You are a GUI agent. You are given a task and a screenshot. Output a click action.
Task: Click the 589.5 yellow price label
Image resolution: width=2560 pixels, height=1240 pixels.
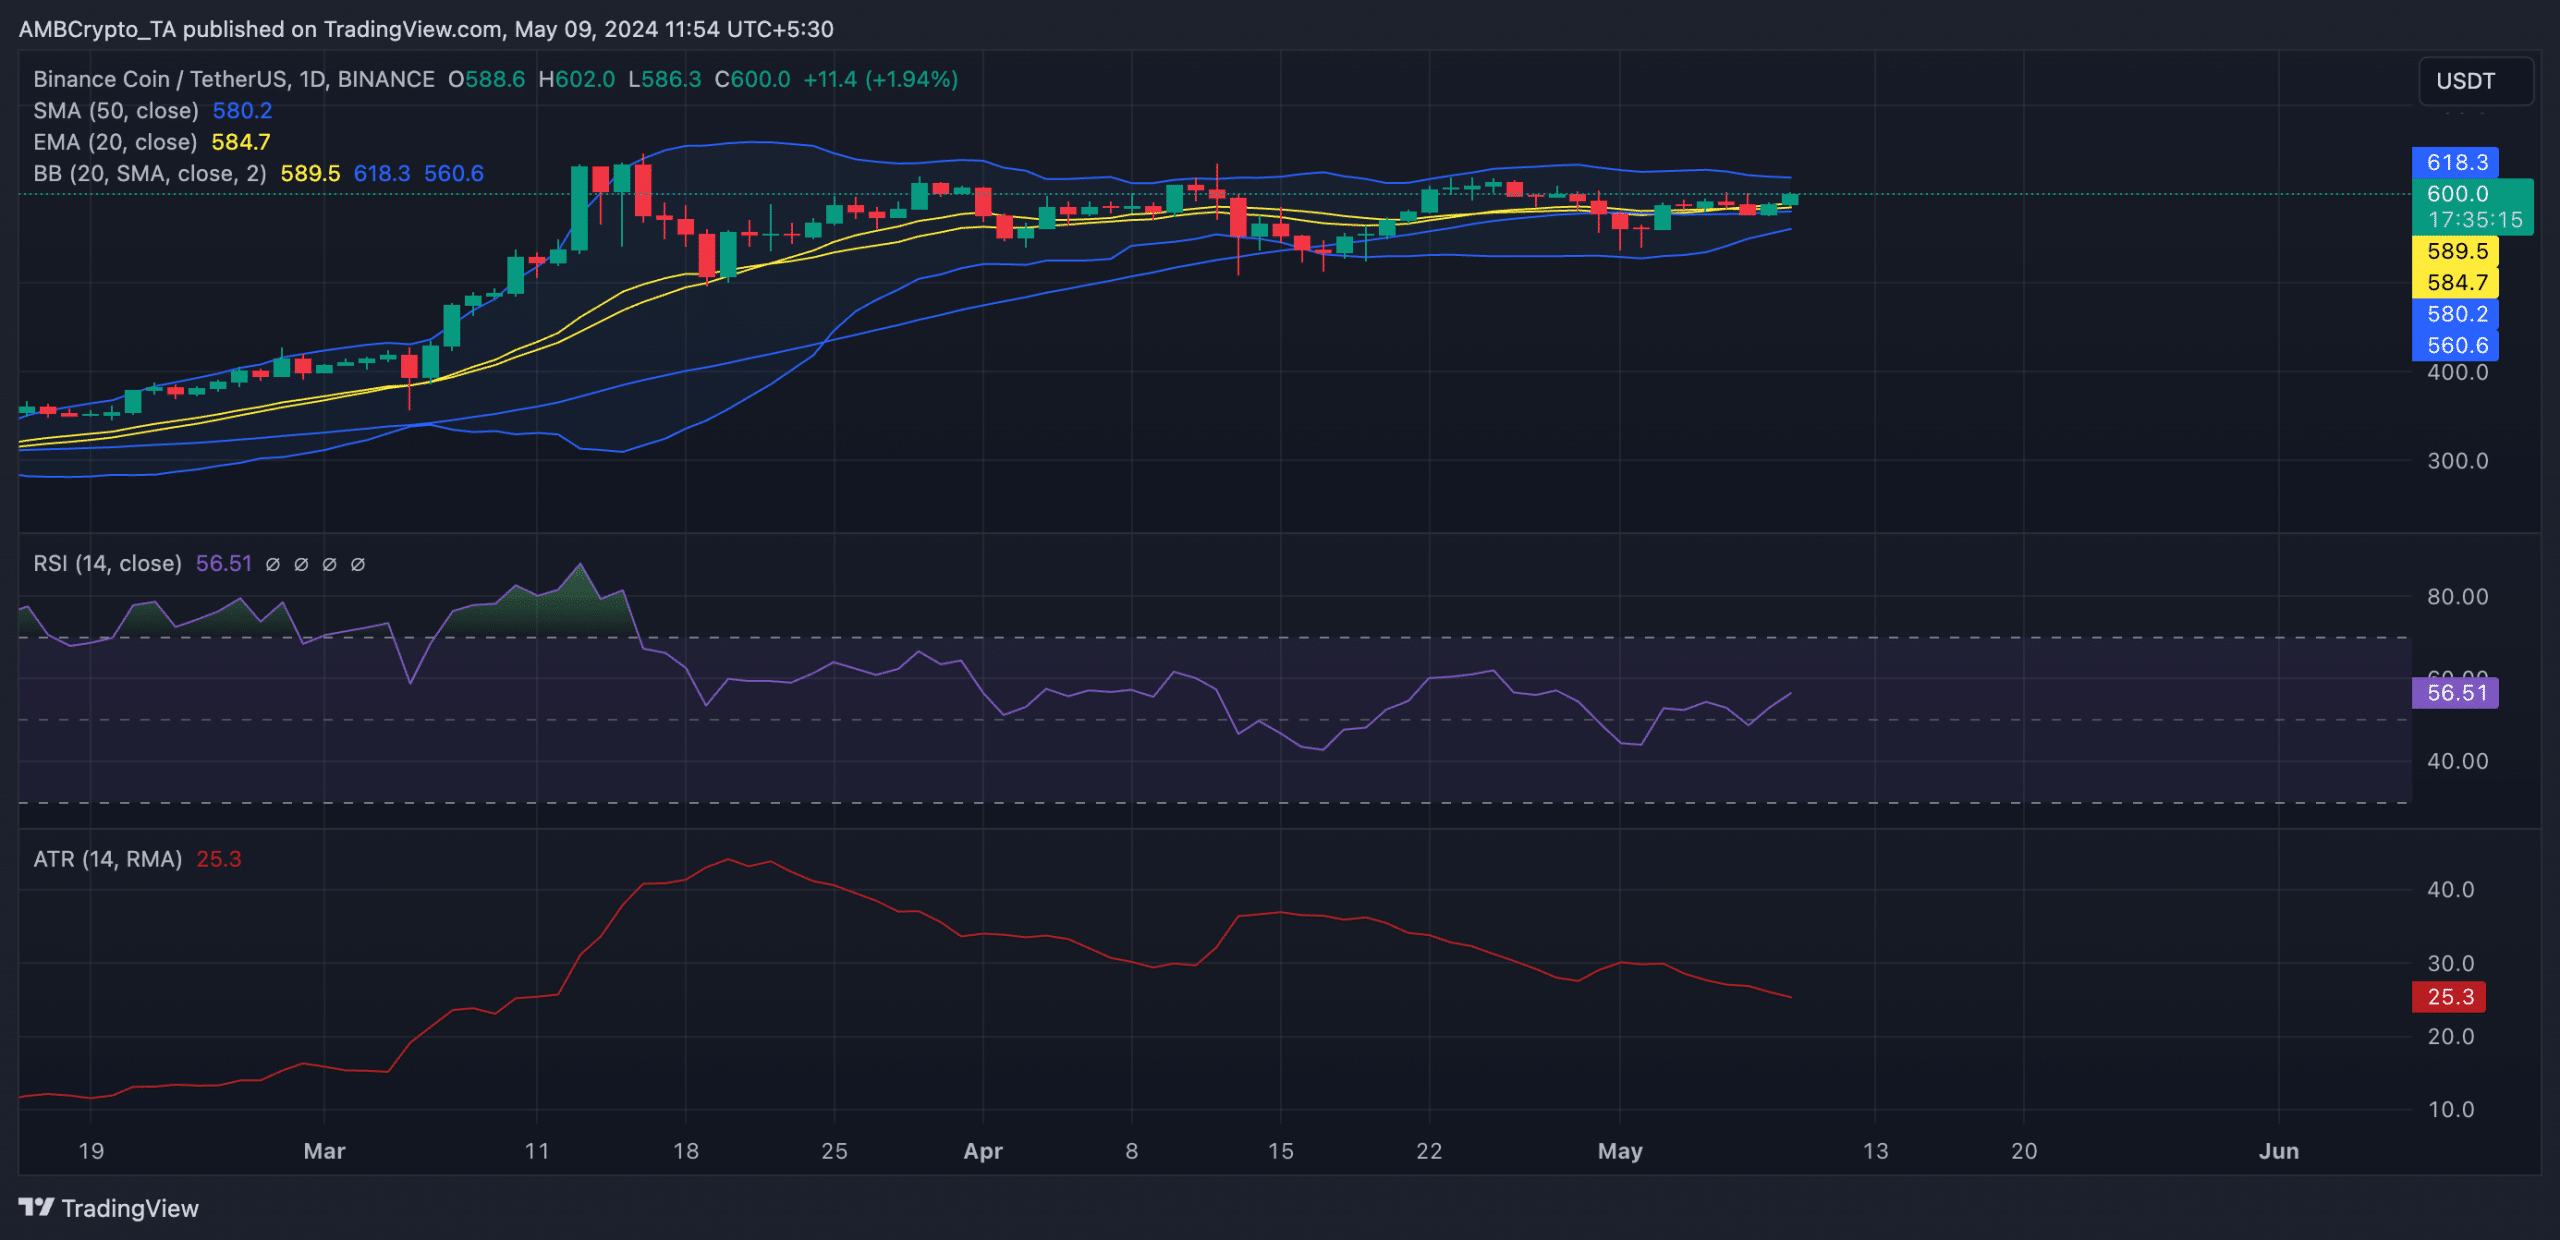click(2455, 251)
